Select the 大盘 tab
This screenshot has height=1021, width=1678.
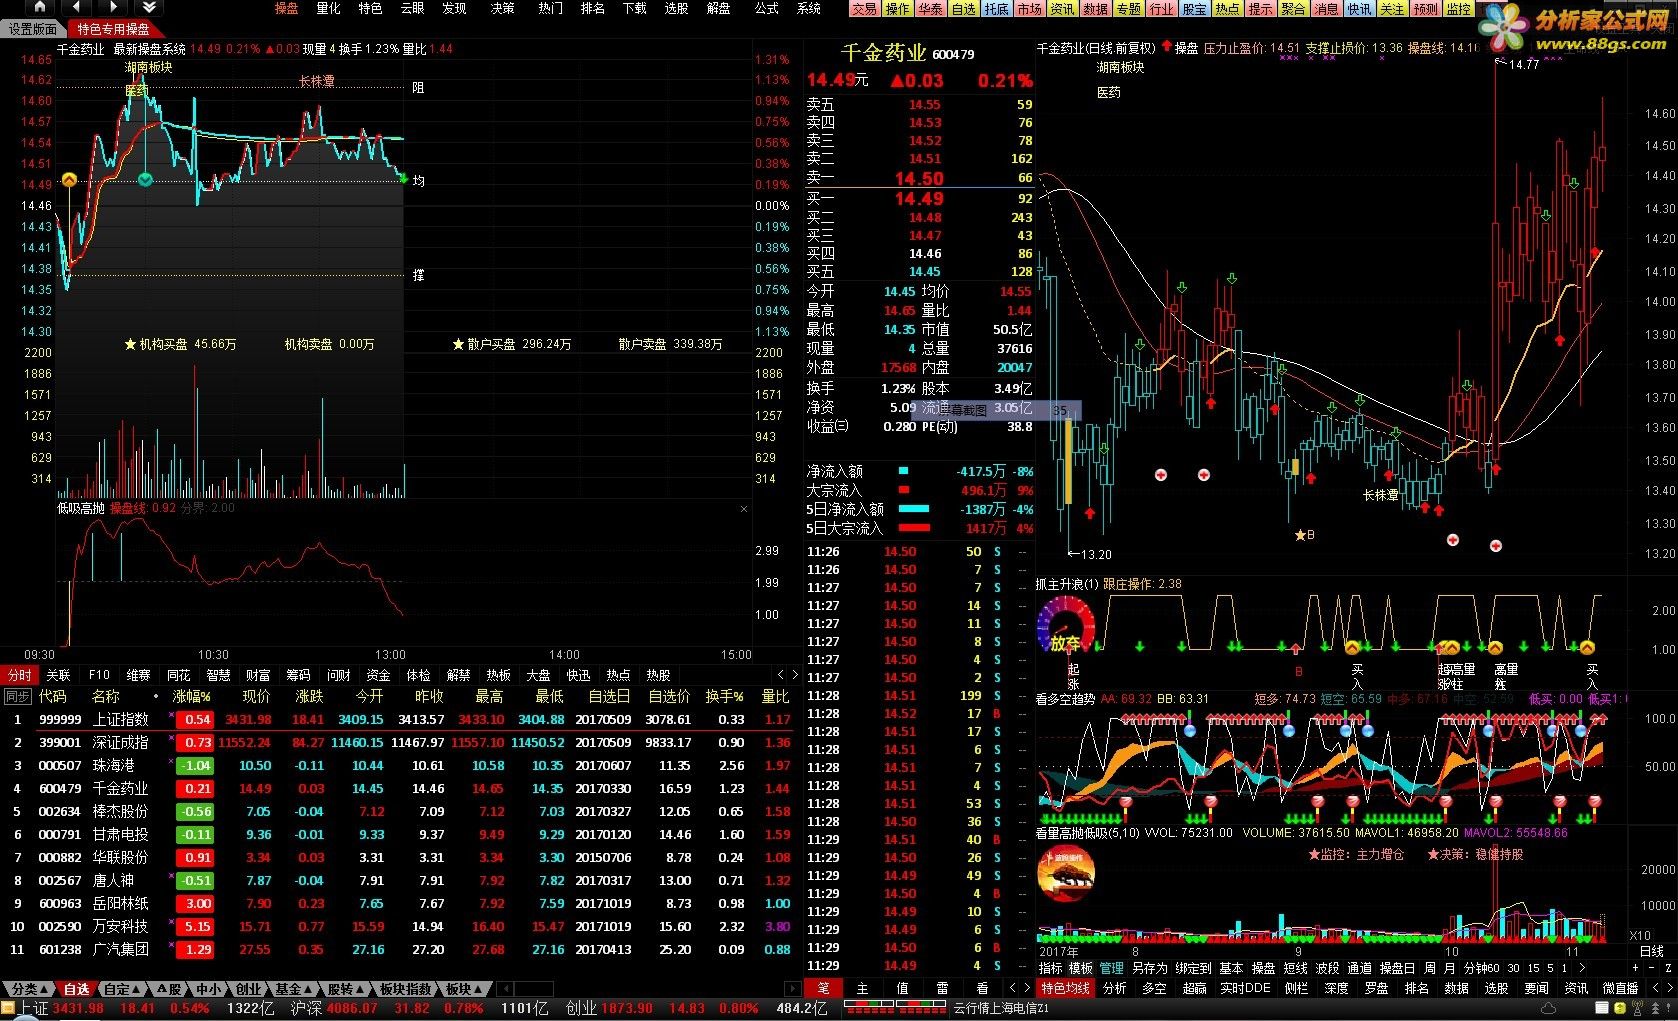[538, 675]
